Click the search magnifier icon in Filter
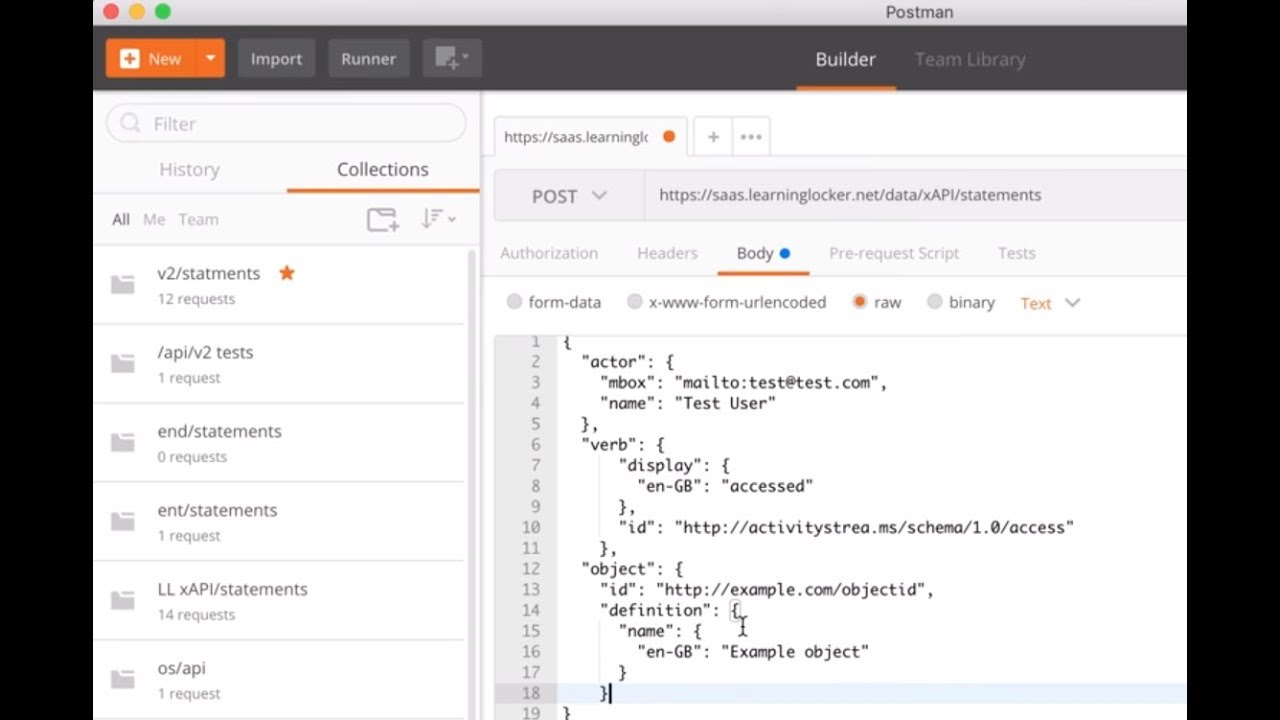Viewport: 1280px width, 720px height. [130, 123]
